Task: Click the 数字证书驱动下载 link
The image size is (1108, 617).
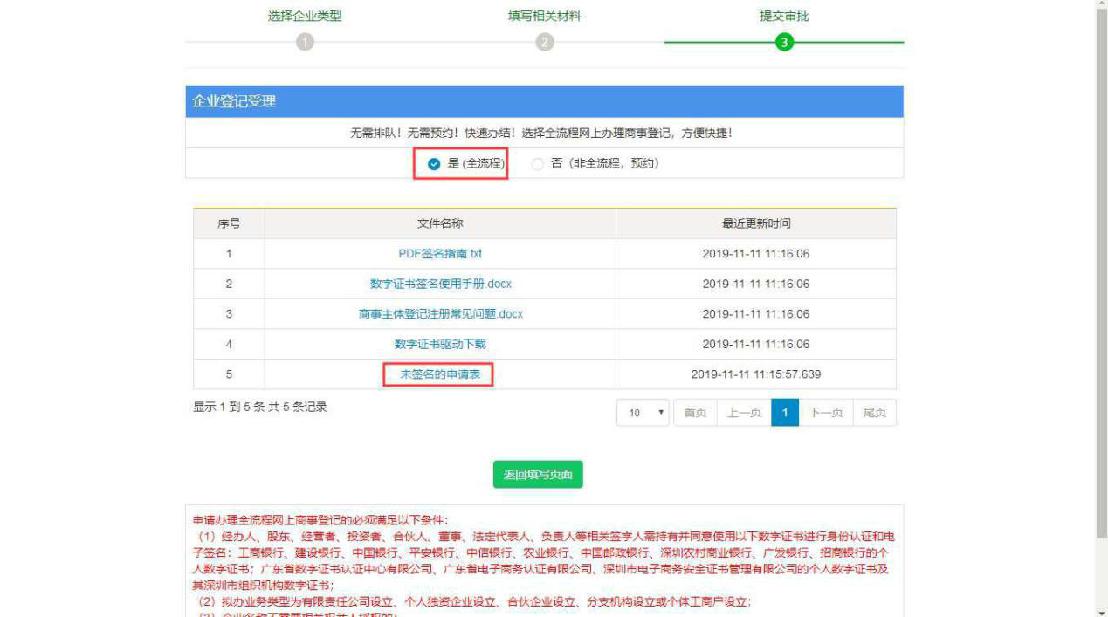Action: coord(440,344)
